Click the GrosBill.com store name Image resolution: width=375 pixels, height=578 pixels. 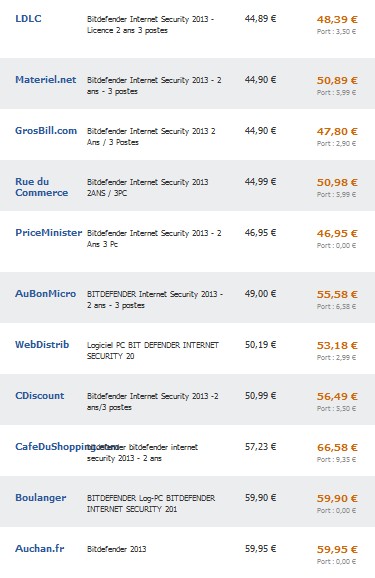coord(46,130)
